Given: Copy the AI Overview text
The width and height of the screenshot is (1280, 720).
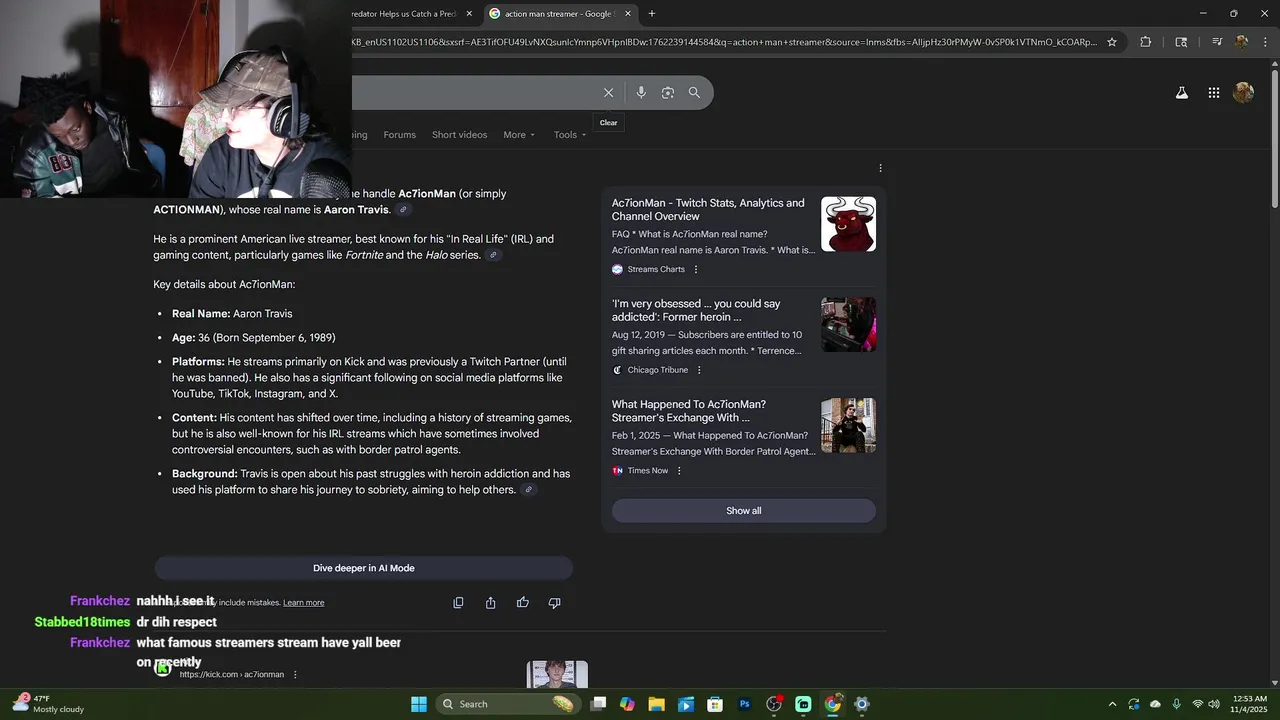Looking at the screenshot, I should pos(458,603).
